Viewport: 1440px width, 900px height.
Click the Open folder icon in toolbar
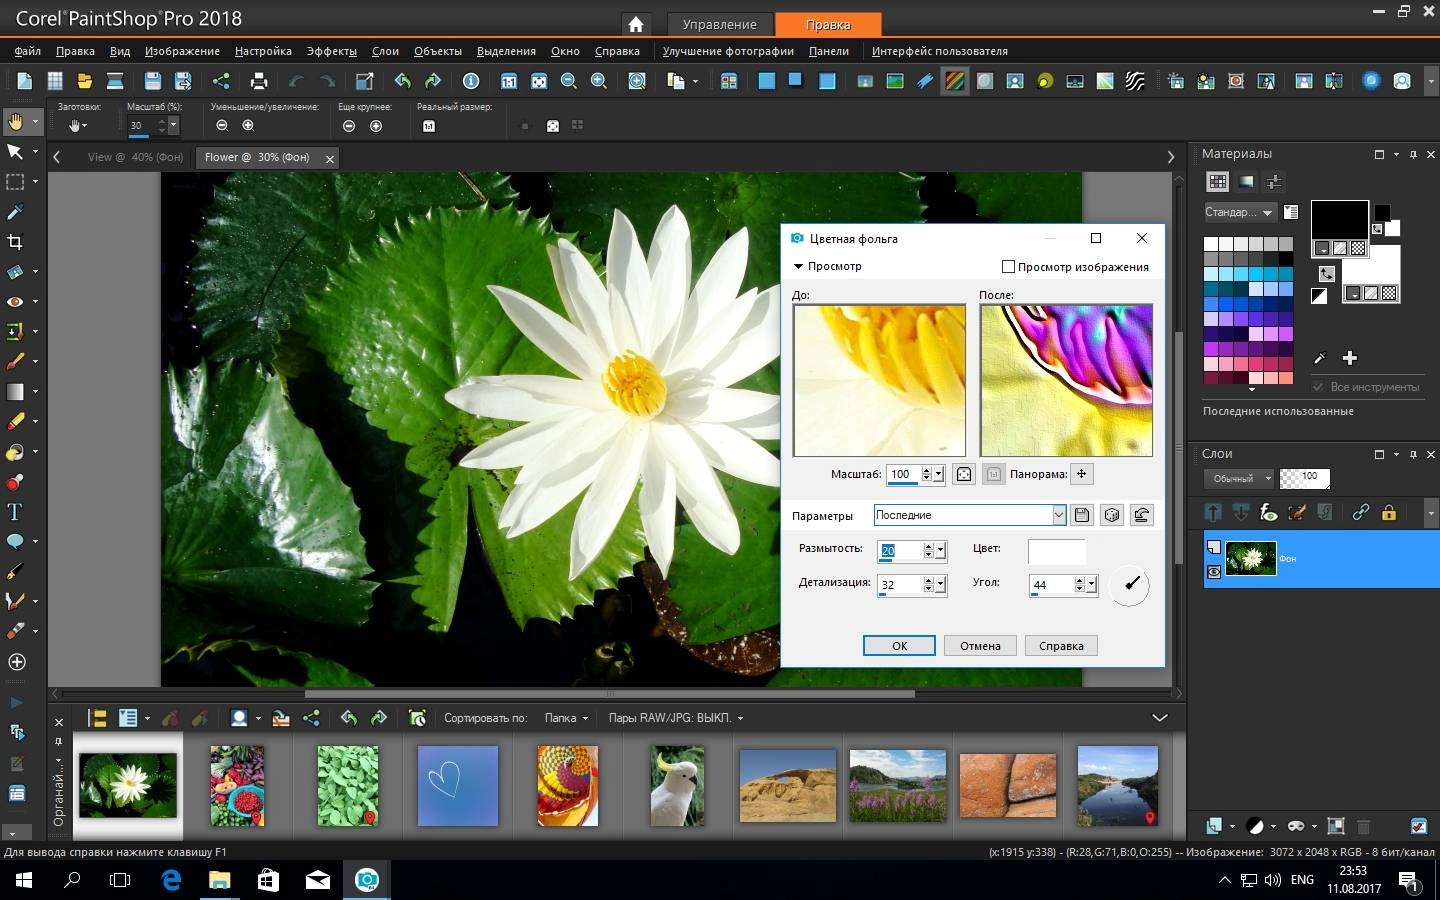tap(85, 82)
